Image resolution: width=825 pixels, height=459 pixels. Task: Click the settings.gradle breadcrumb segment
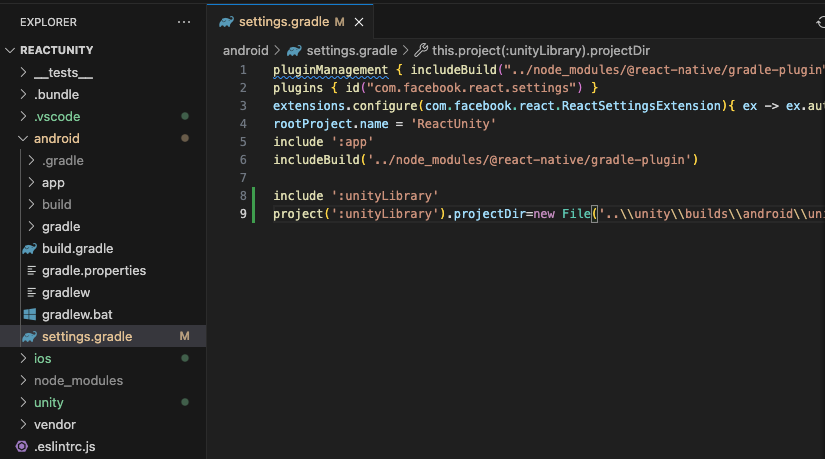[351, 51]
